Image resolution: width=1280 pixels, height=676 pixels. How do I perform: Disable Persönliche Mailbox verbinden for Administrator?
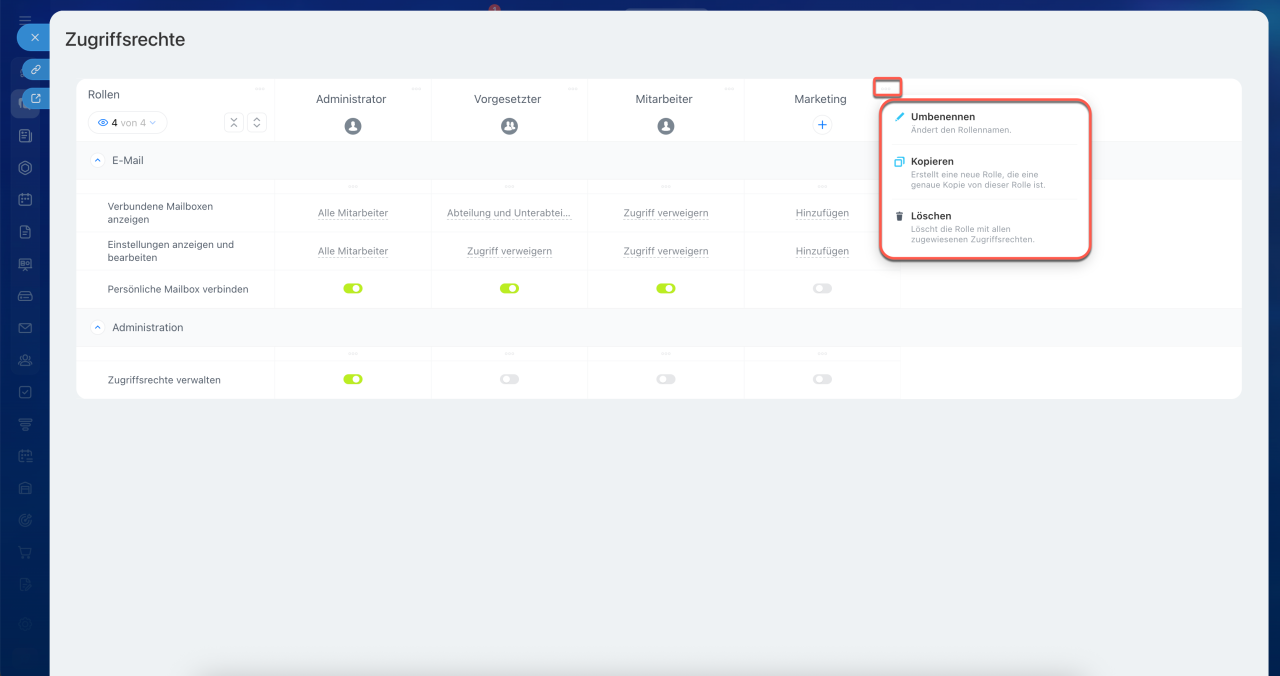pyautogui.click(x=352, y=288)
